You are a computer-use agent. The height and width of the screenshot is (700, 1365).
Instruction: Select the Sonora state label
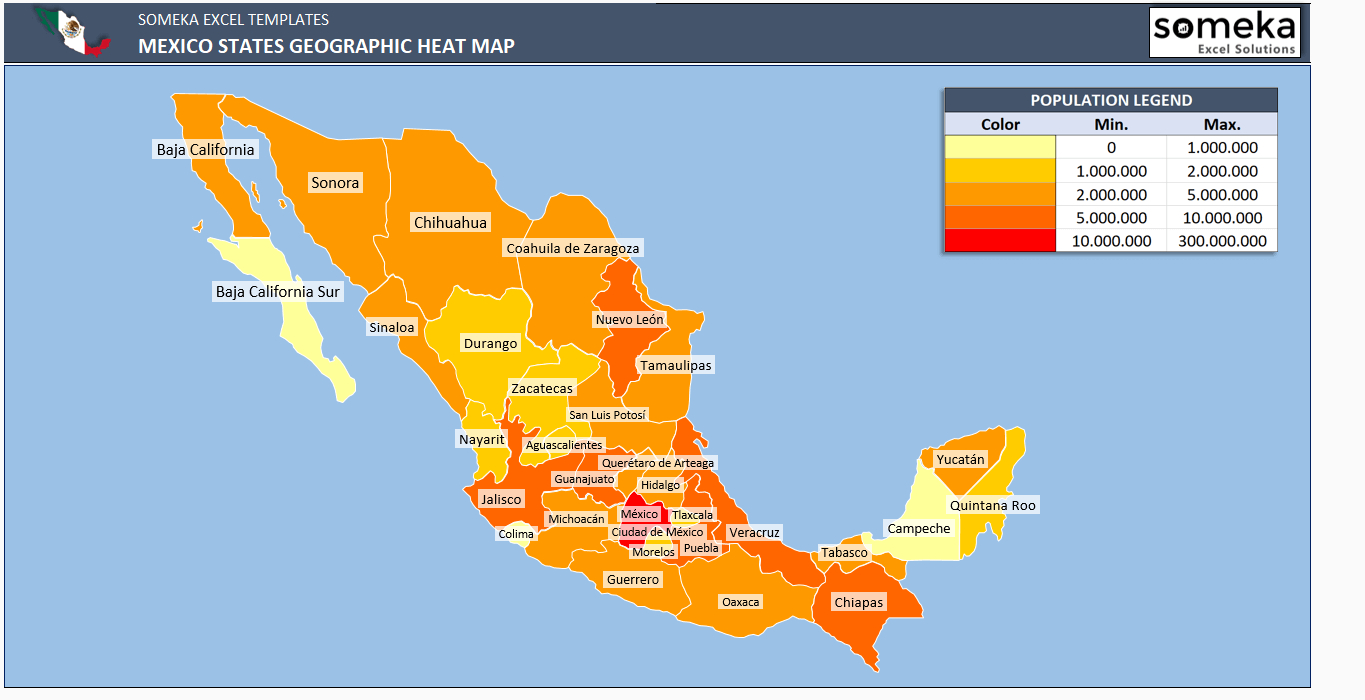(334, 183)
